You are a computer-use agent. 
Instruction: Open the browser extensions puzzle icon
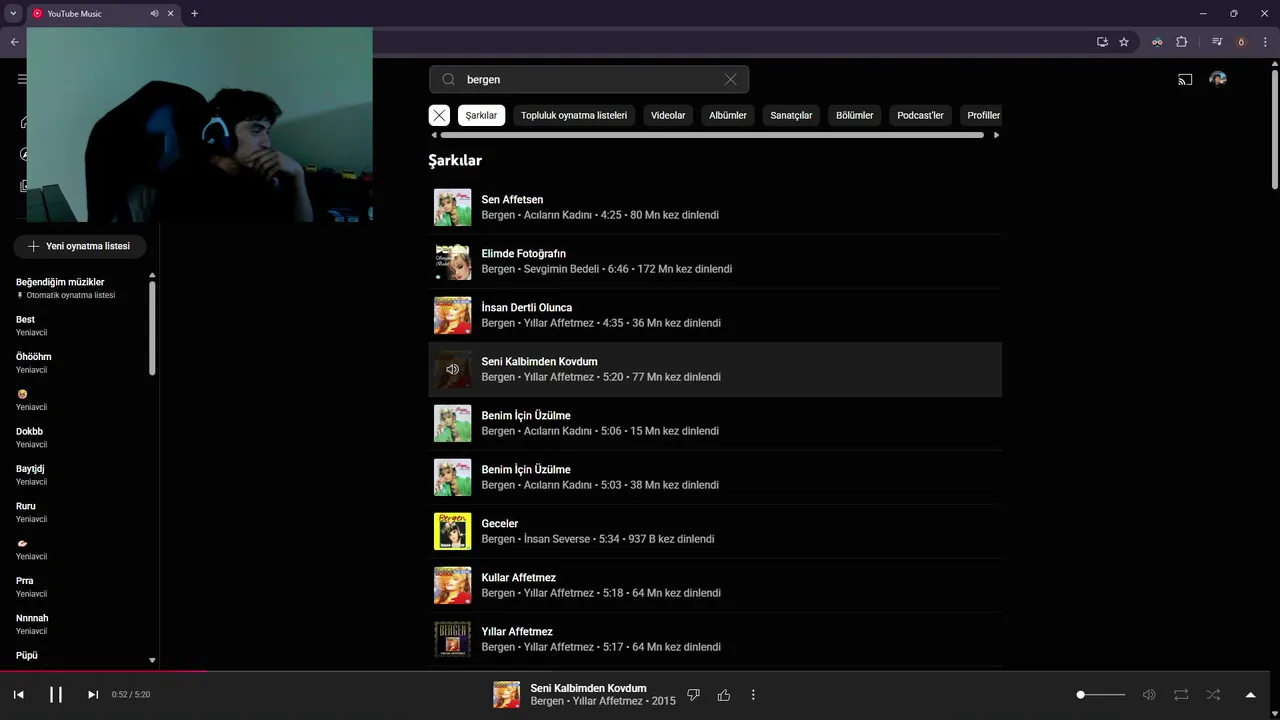click(1182, 42)
